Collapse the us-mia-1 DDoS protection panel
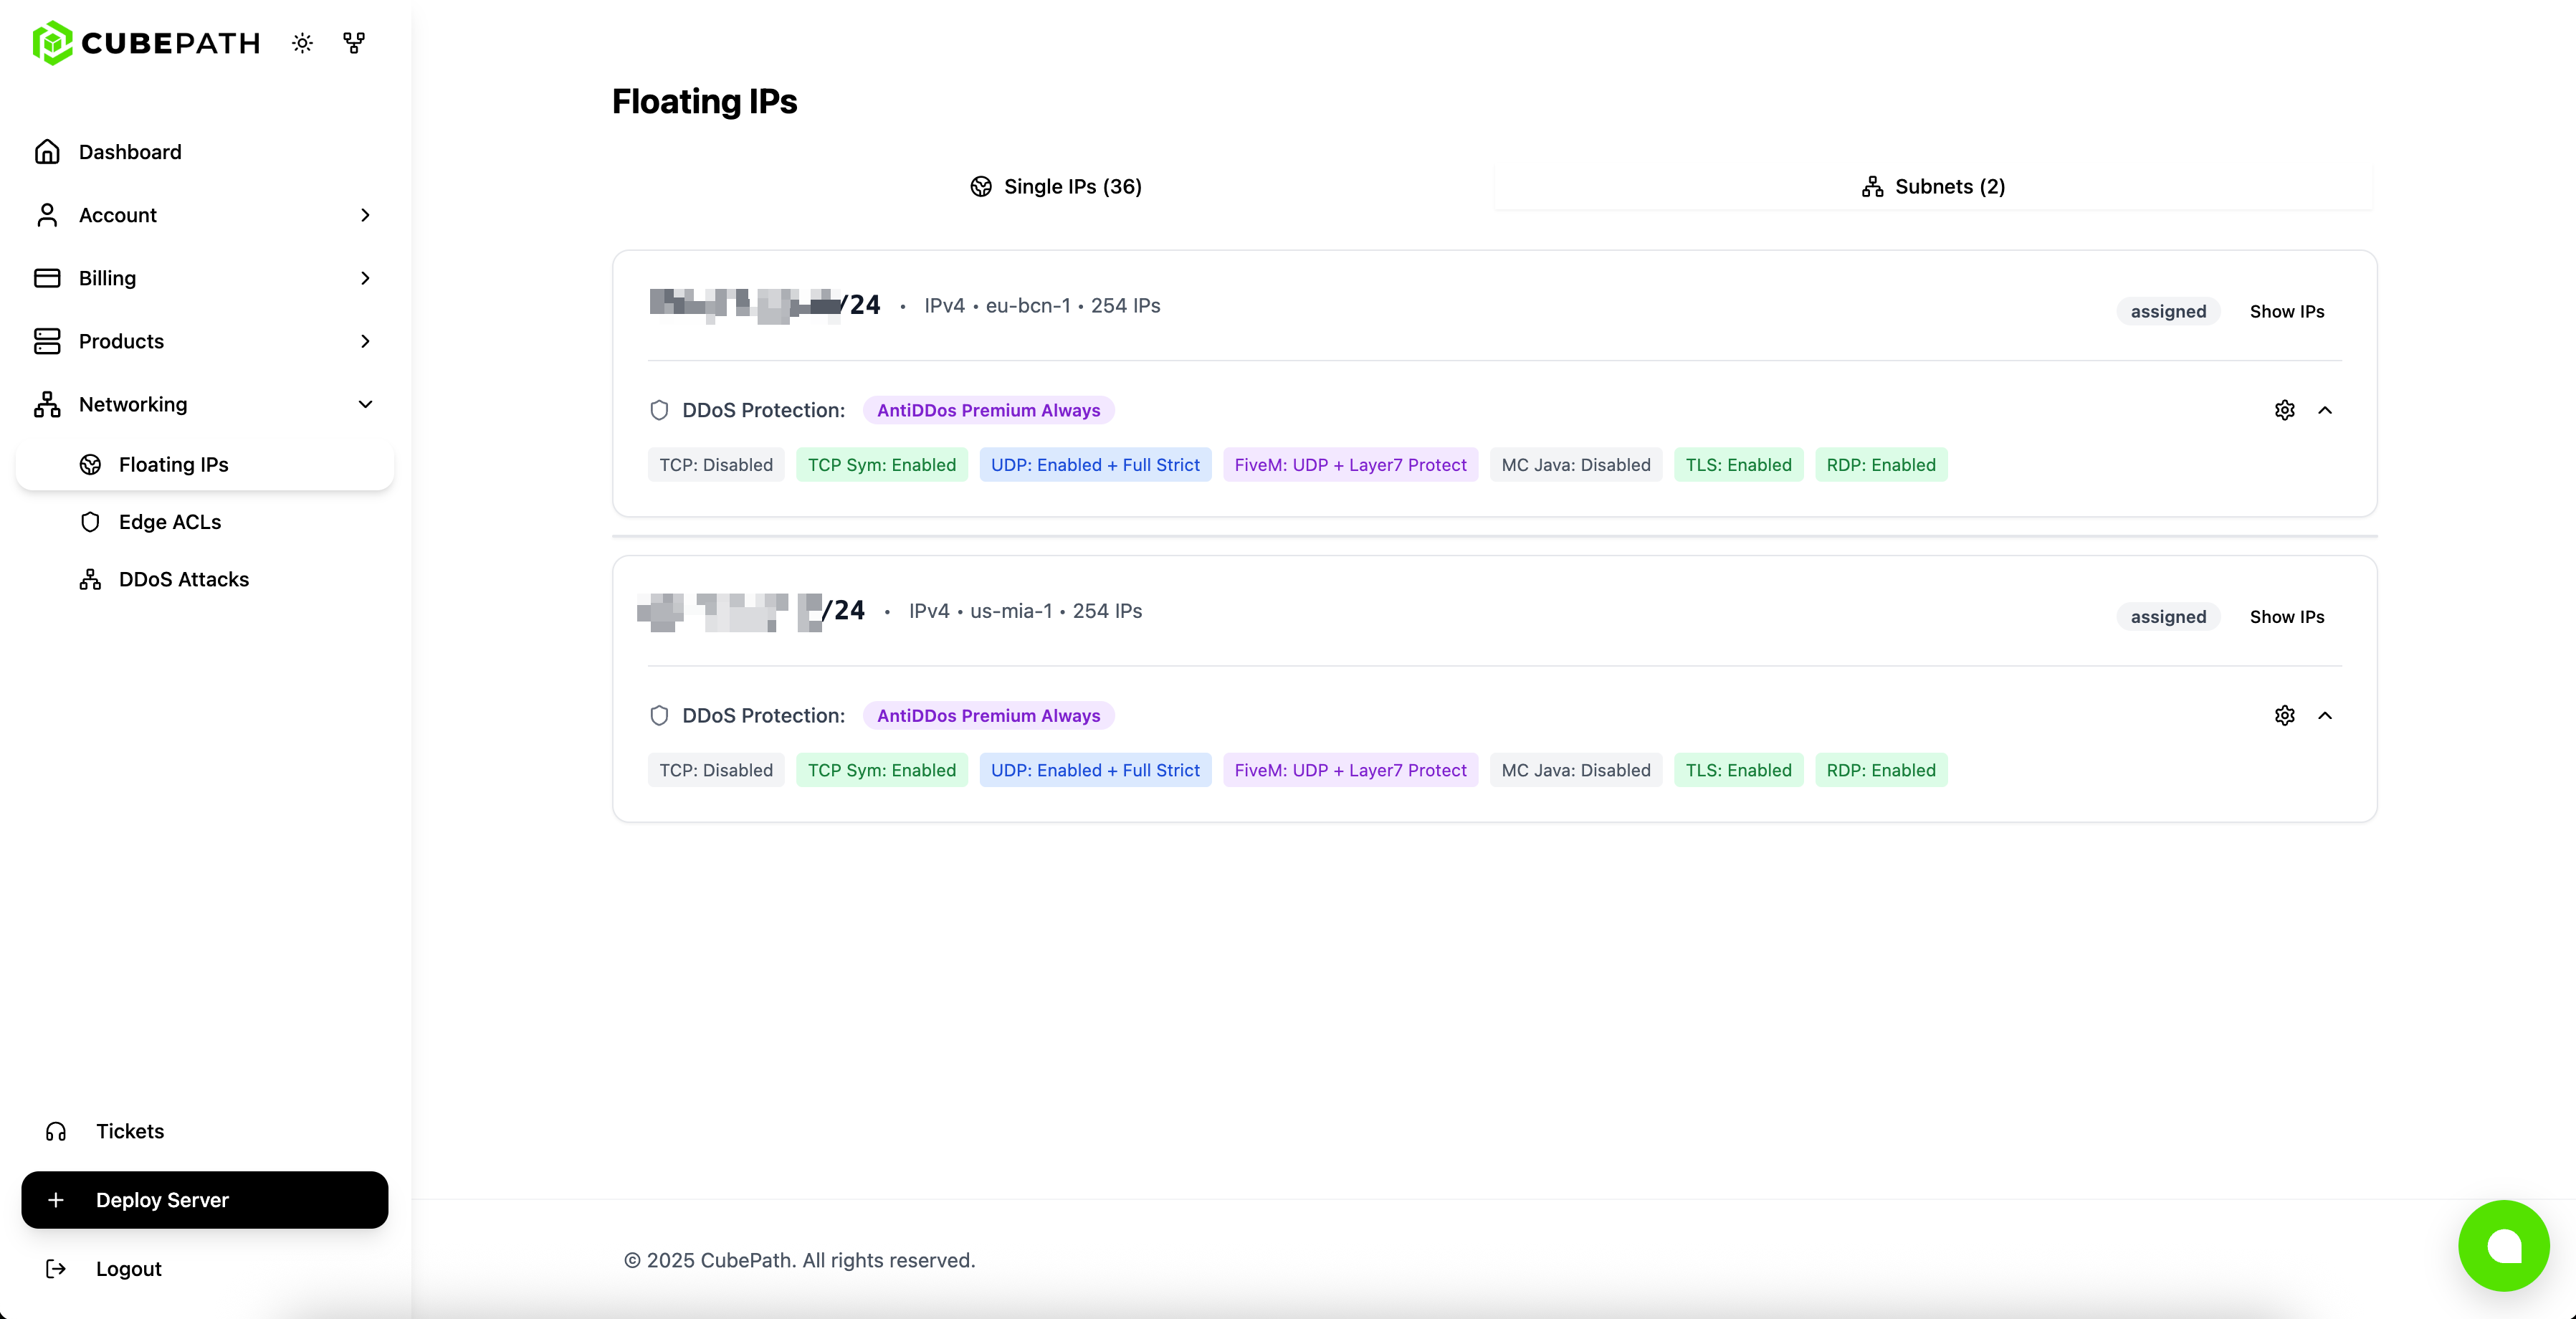 tap(2326, 715)
